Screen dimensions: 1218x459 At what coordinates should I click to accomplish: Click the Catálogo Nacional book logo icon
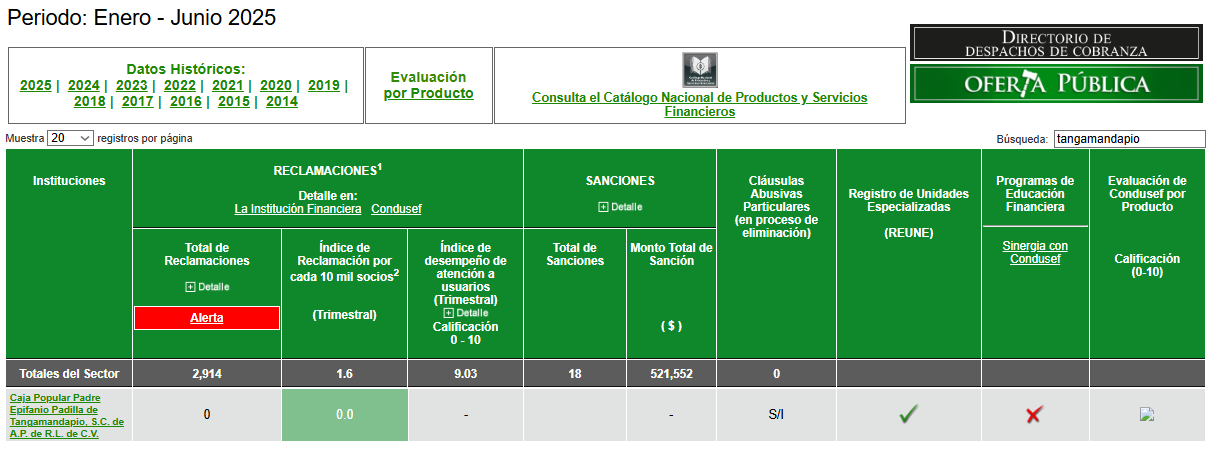click(699, 70)
